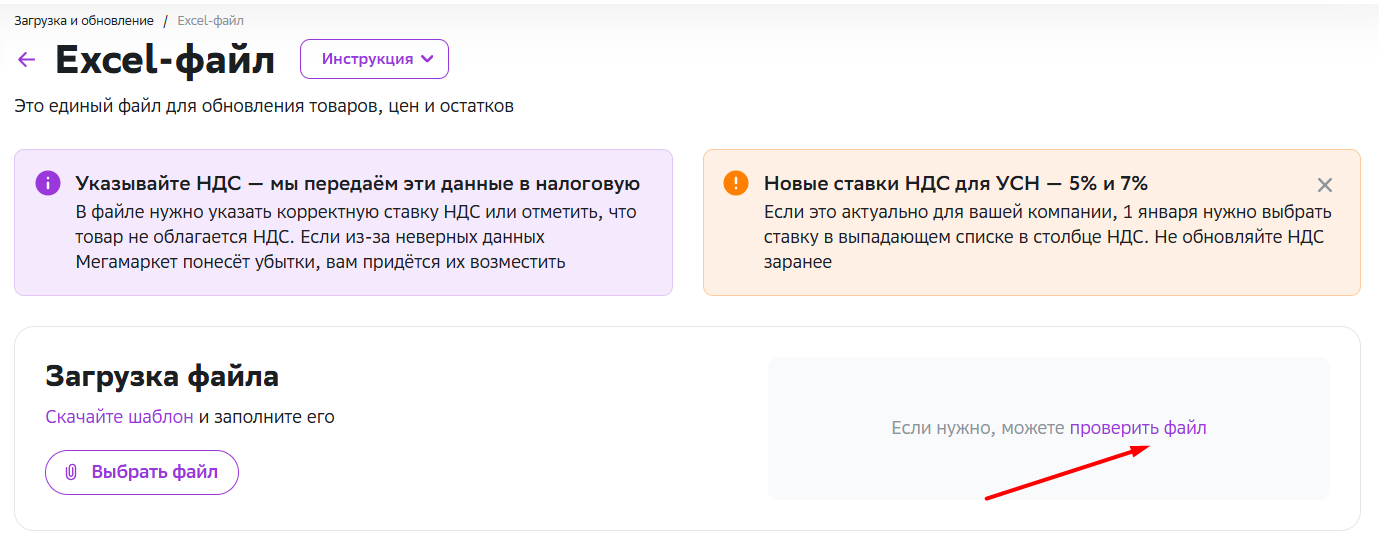Click the единый файл description text
Image resolution: width=1379 pixels, height=546 pixels.
click(264, 106)
